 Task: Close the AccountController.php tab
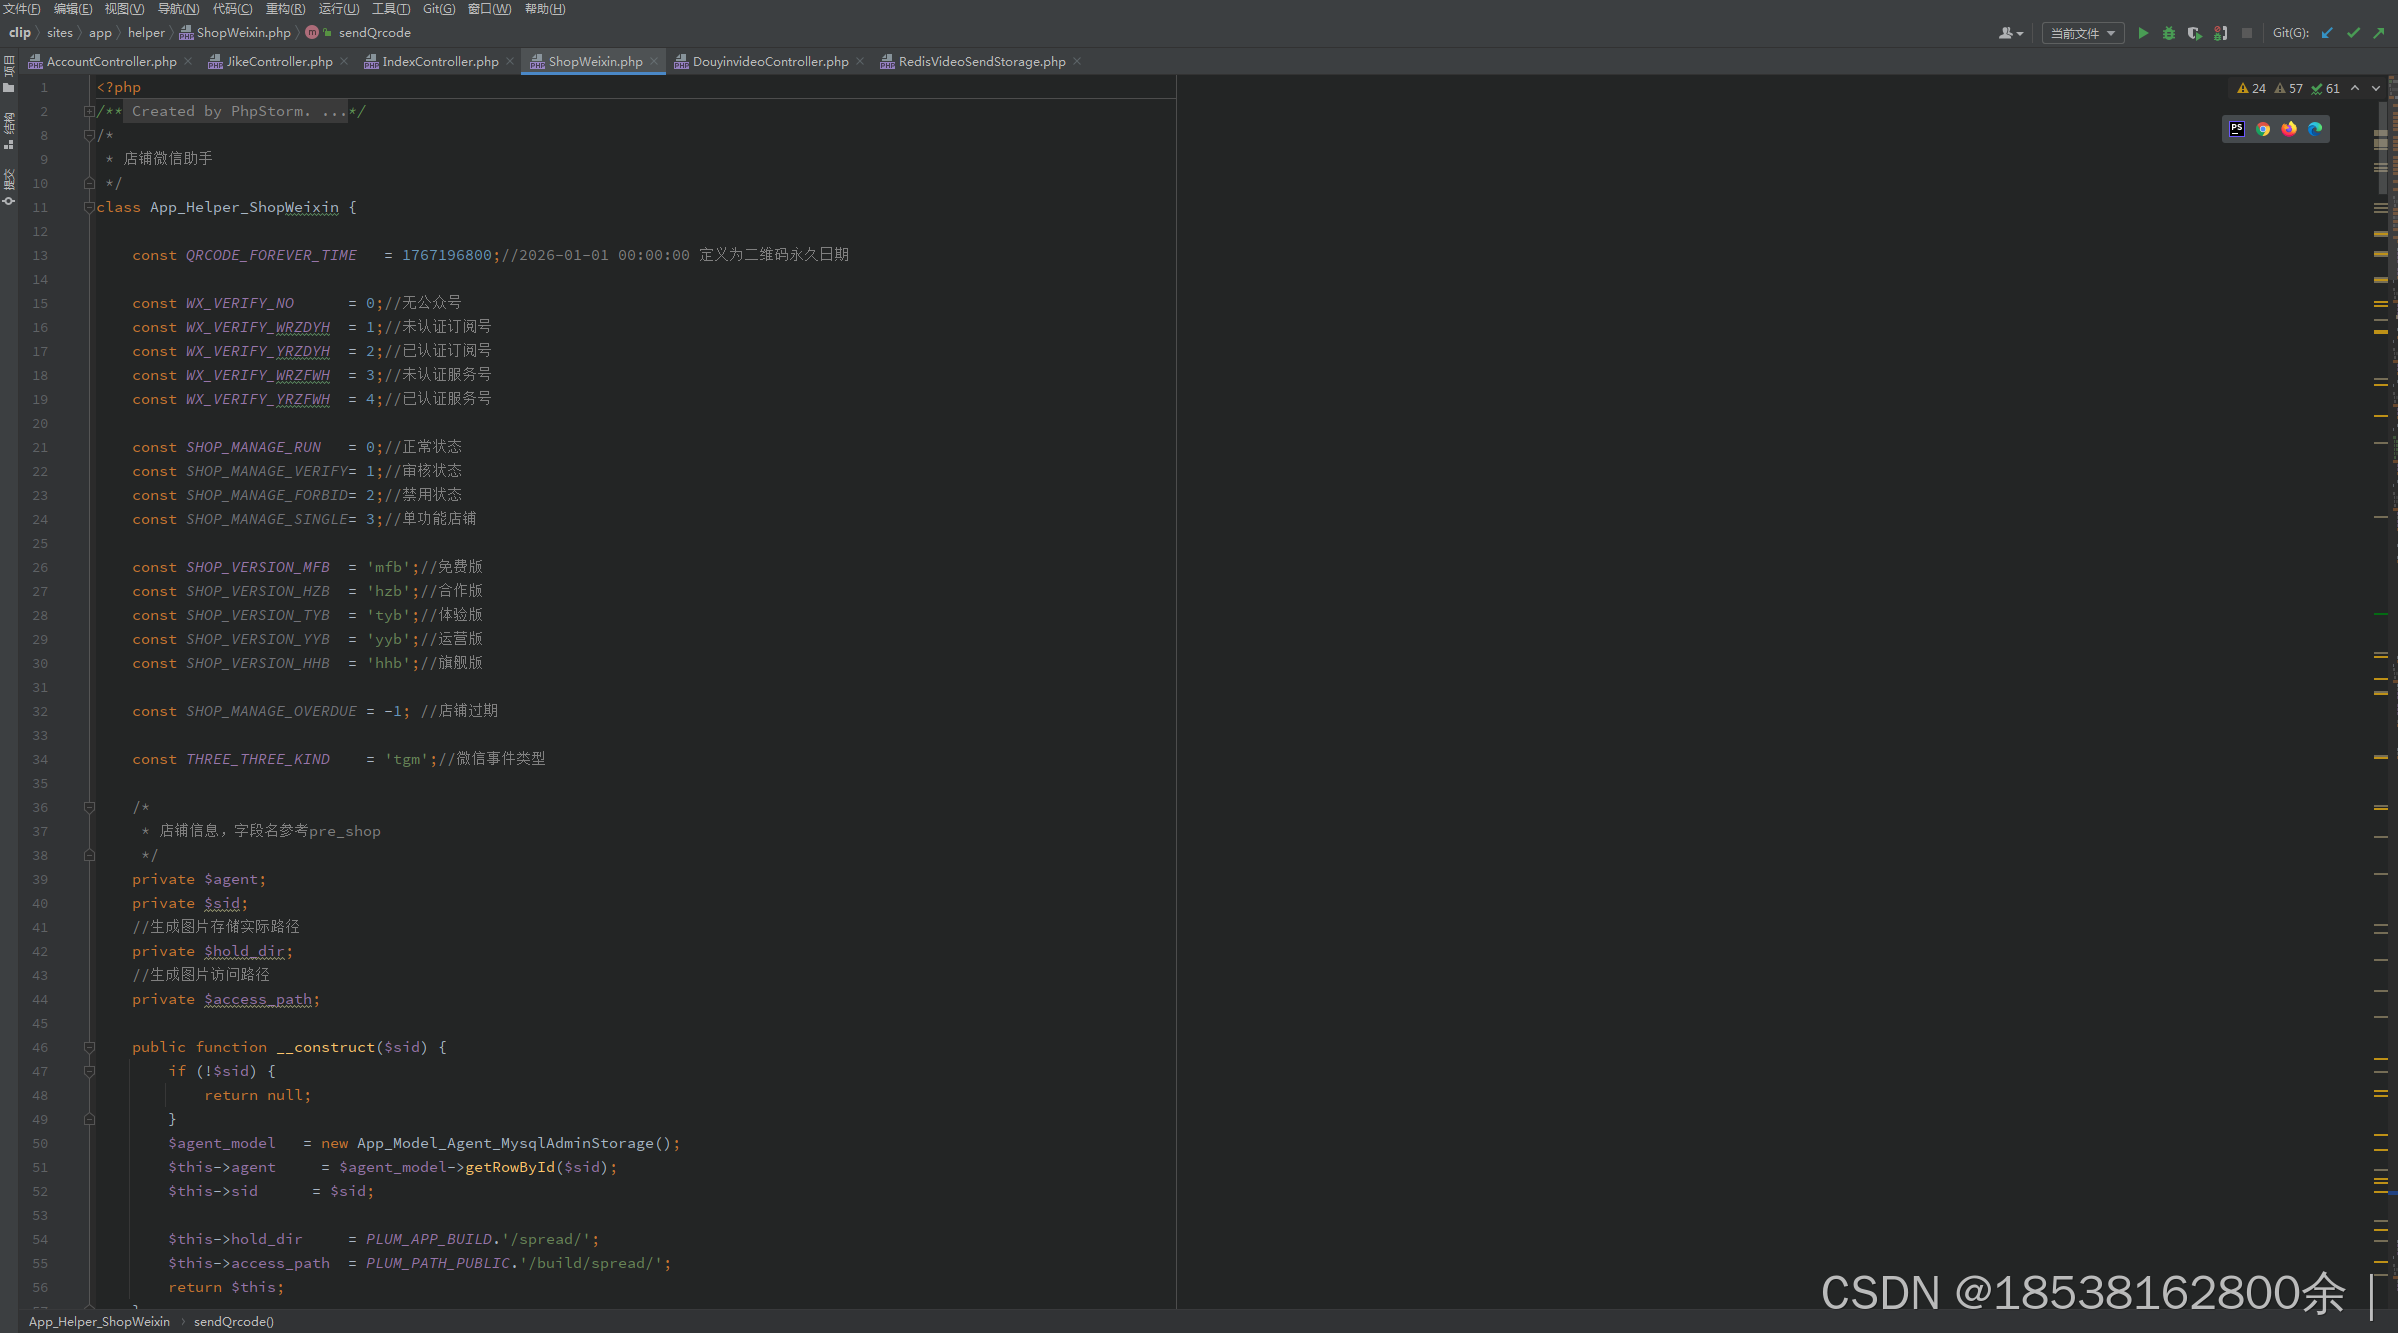[188, 61]
